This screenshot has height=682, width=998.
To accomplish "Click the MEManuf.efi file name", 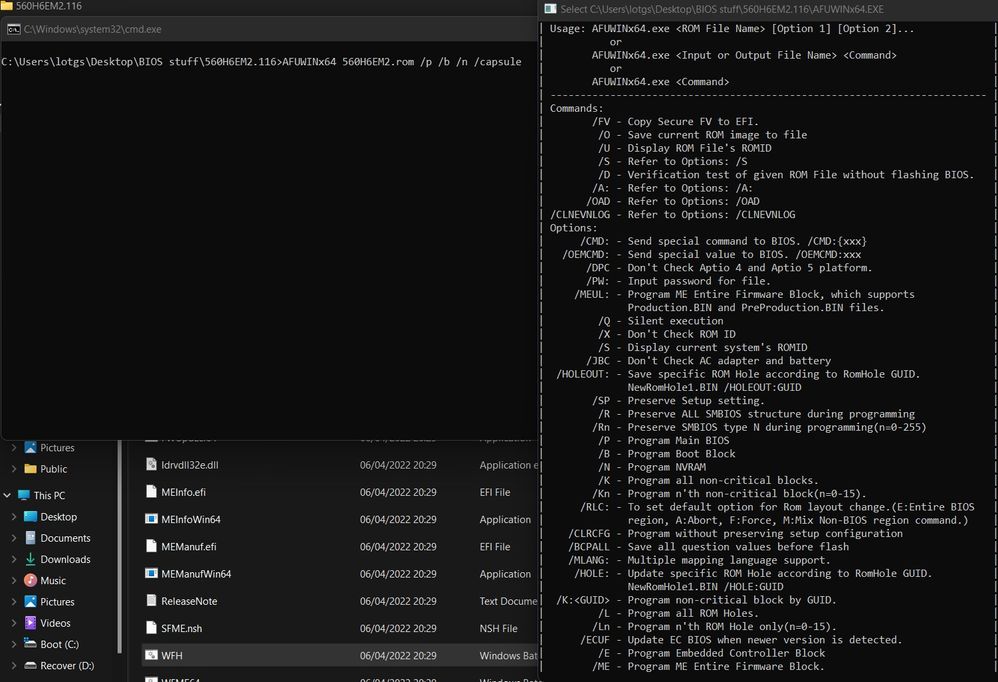I will [x=188, y=547].
